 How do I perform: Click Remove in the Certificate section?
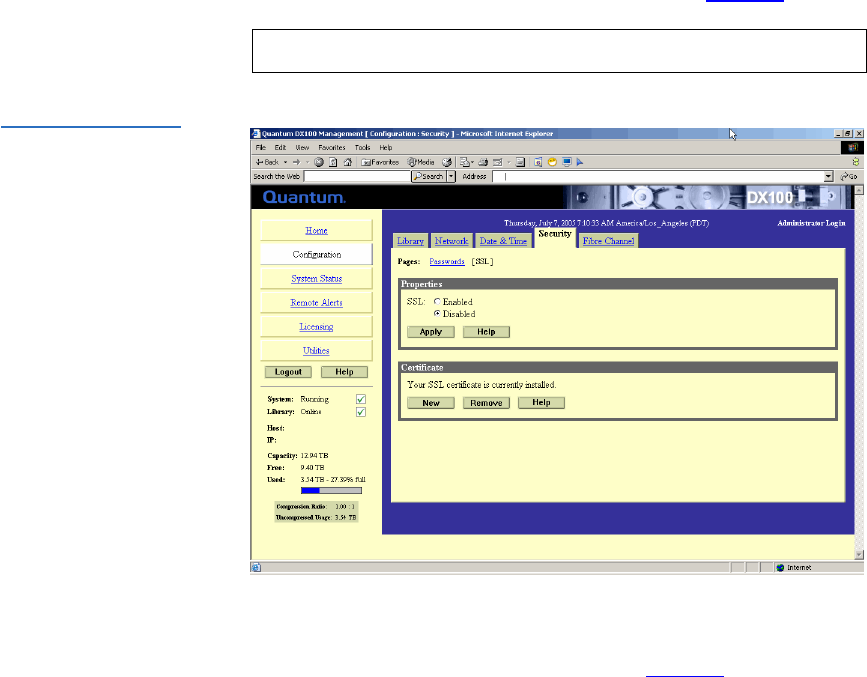coord(486,403)
